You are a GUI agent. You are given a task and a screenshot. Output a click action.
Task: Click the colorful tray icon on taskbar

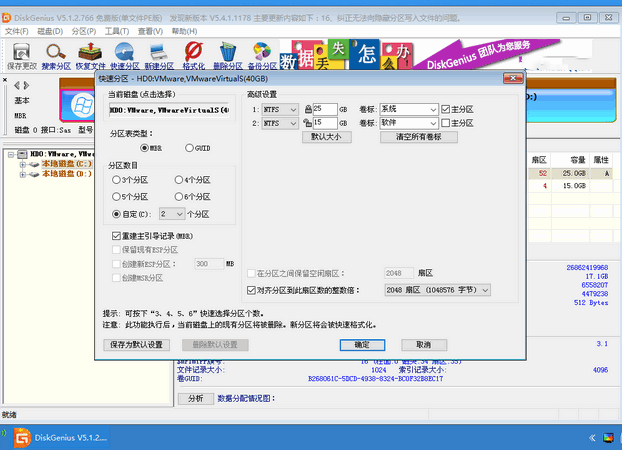point(608,438)
